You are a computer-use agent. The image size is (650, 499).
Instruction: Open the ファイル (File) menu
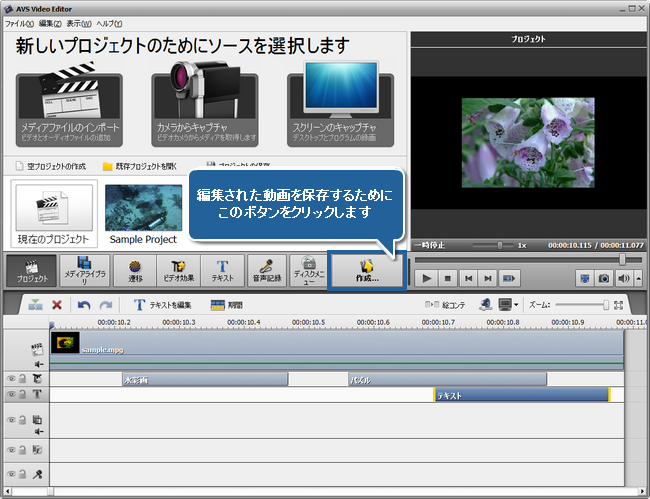click(x=19, y=22)
